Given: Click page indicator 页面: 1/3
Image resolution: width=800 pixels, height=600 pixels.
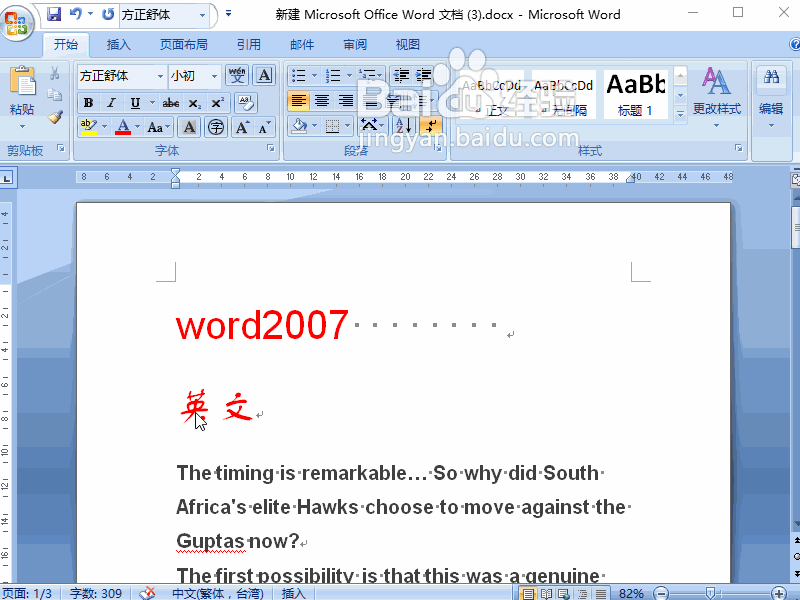Looking at the screenshot, I should click(x=28, y=593).
